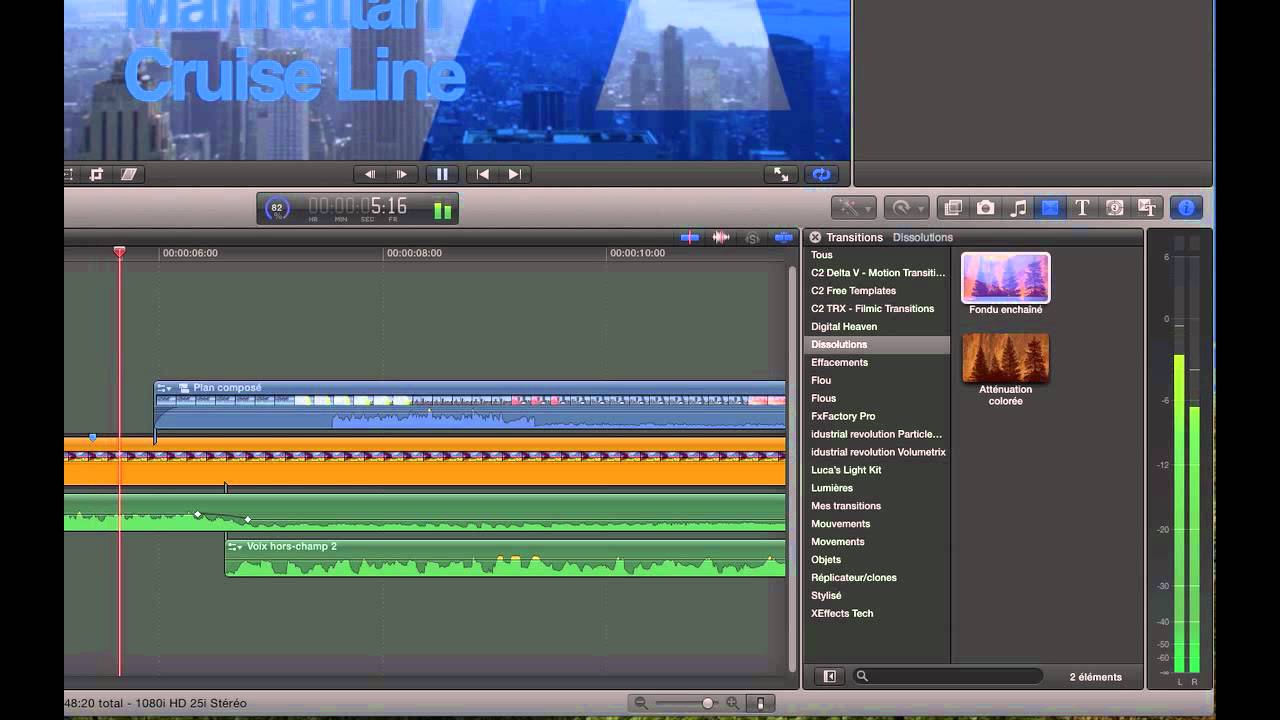Select idustrial revolution Particle category
1280x720 pixels.
(x=877, y=435)
